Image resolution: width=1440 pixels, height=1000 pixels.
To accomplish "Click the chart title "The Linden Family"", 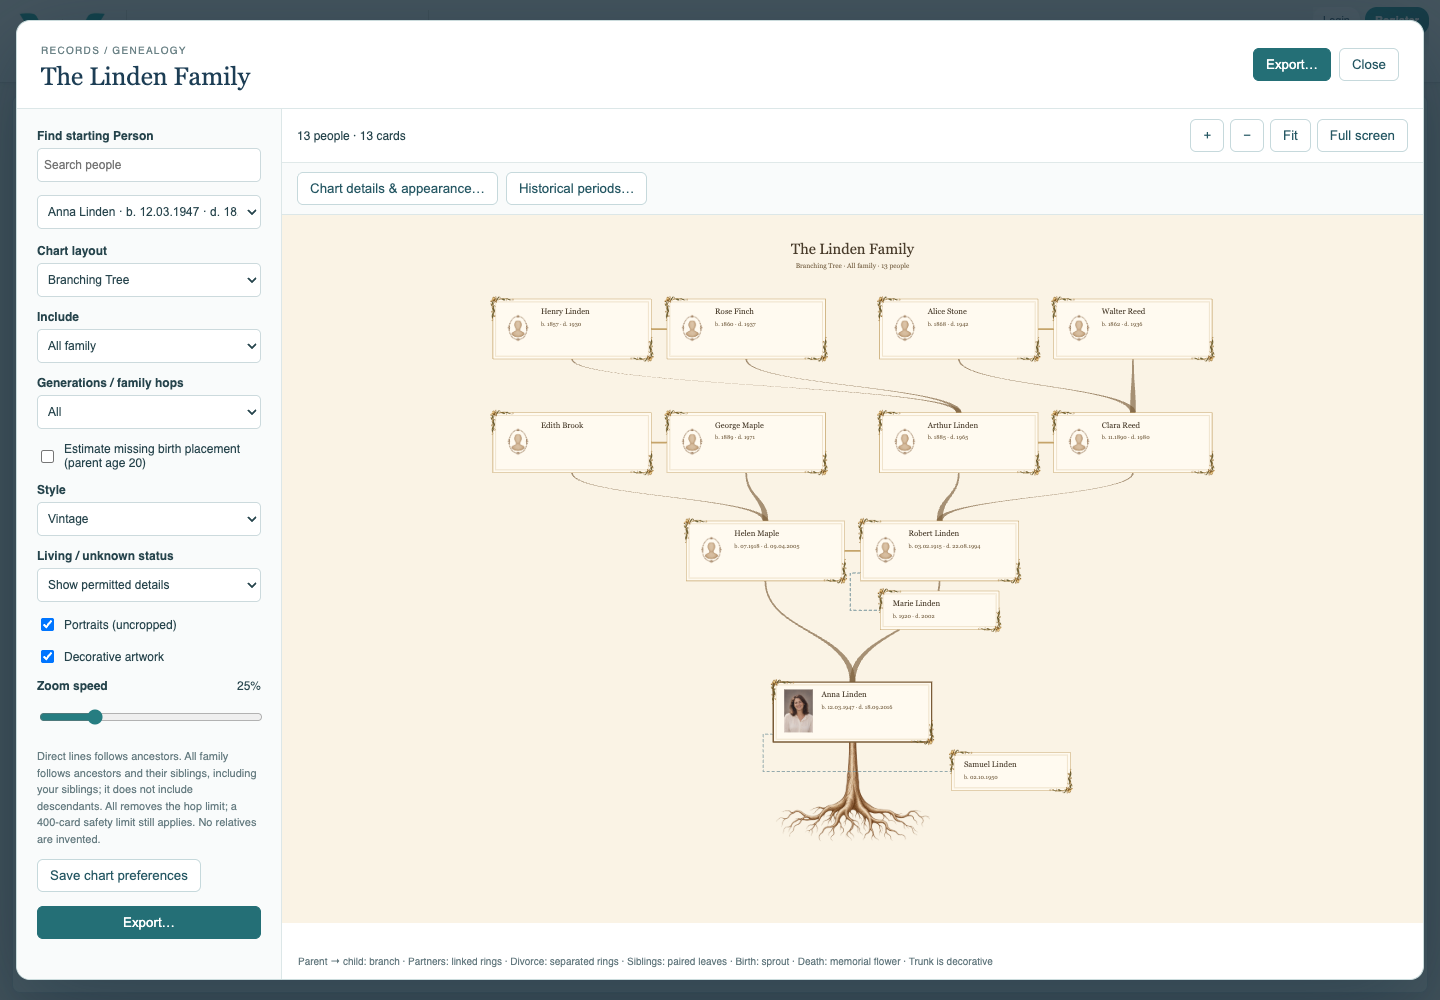I will click(852, 249).
